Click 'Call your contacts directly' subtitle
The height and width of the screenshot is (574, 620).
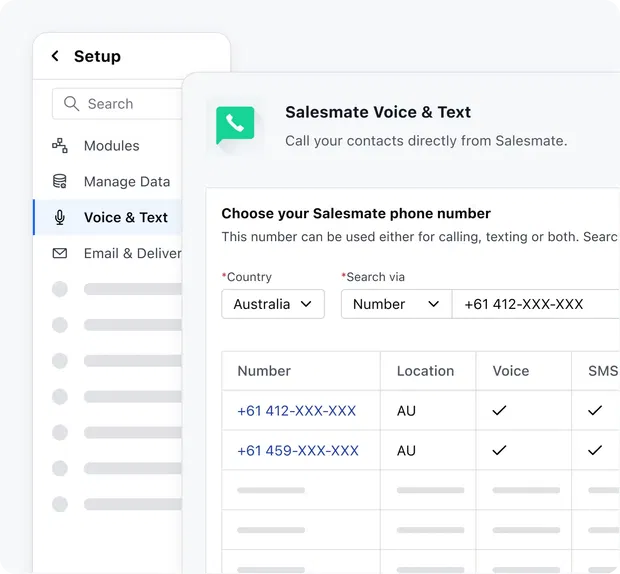coord(426,141)
